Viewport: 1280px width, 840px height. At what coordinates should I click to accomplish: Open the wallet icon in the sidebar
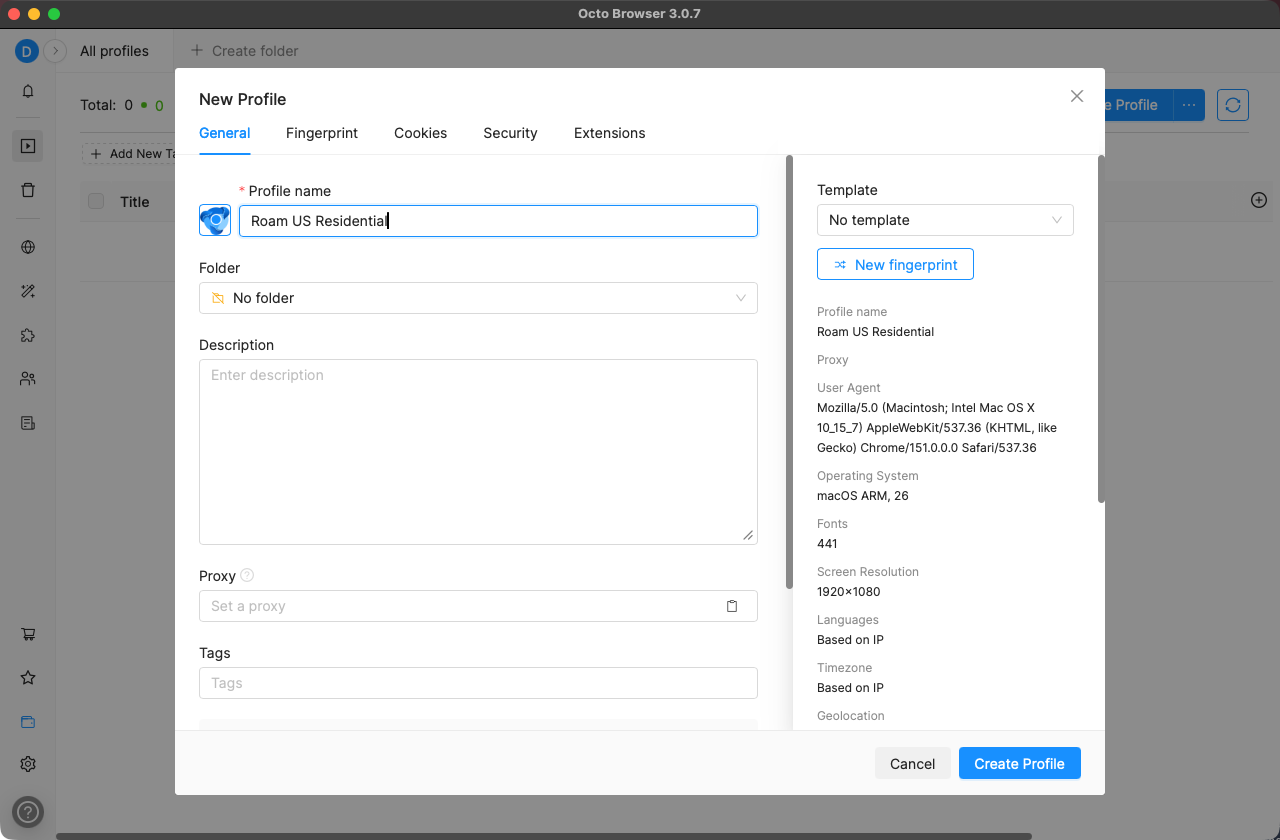point(28,722)
